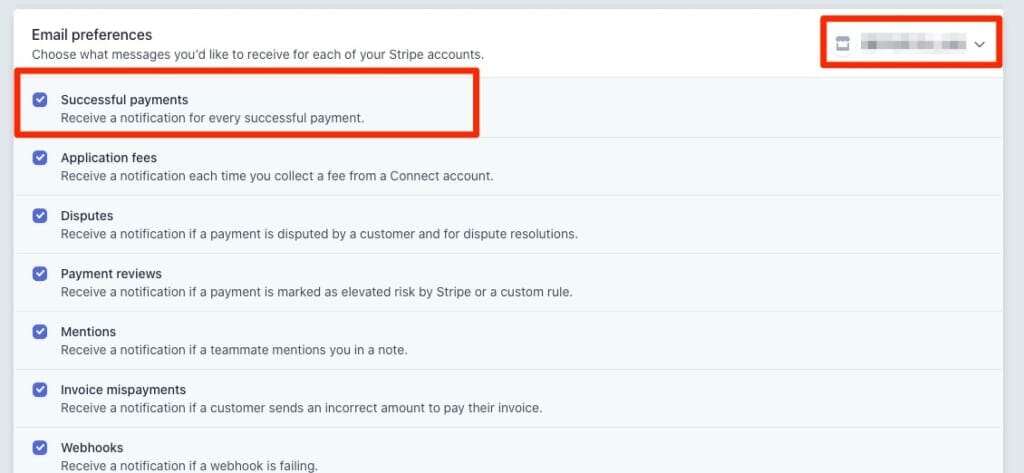This screenshot has height=473, width=1024.
Task: Click the Successful payments label
Action: (124, 100)
